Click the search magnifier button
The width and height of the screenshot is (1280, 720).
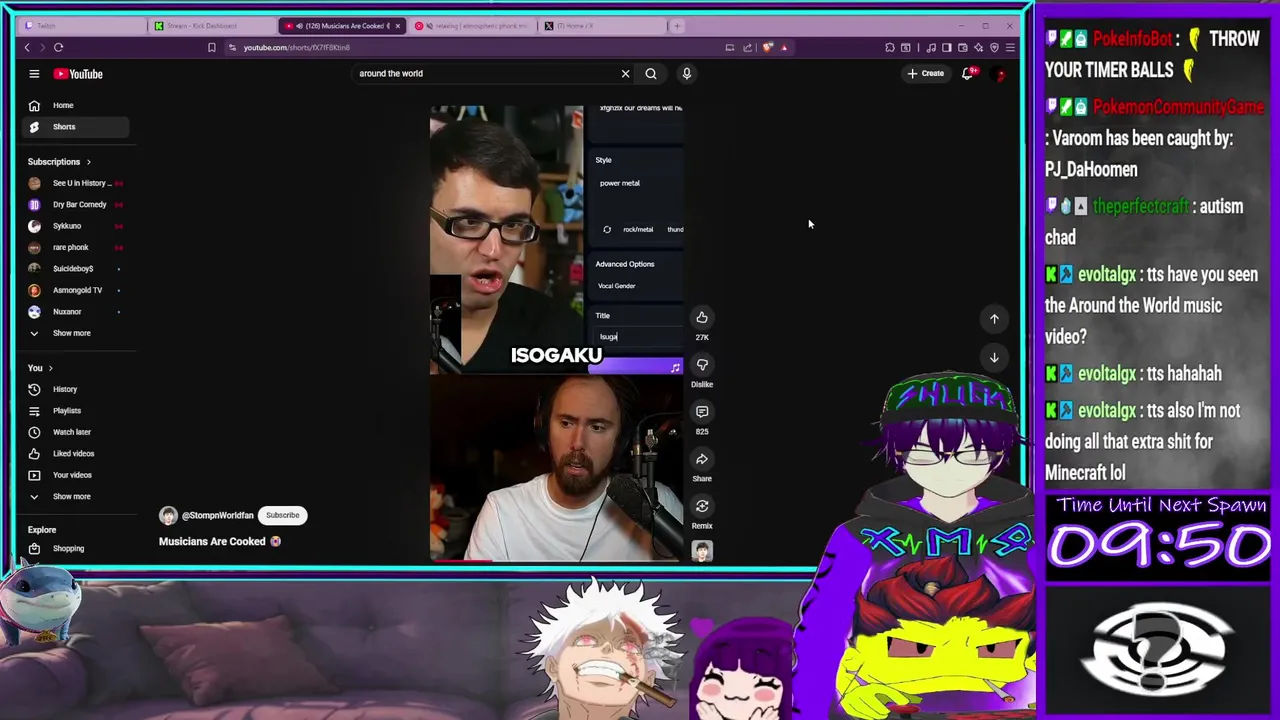(x=651, y=73)
